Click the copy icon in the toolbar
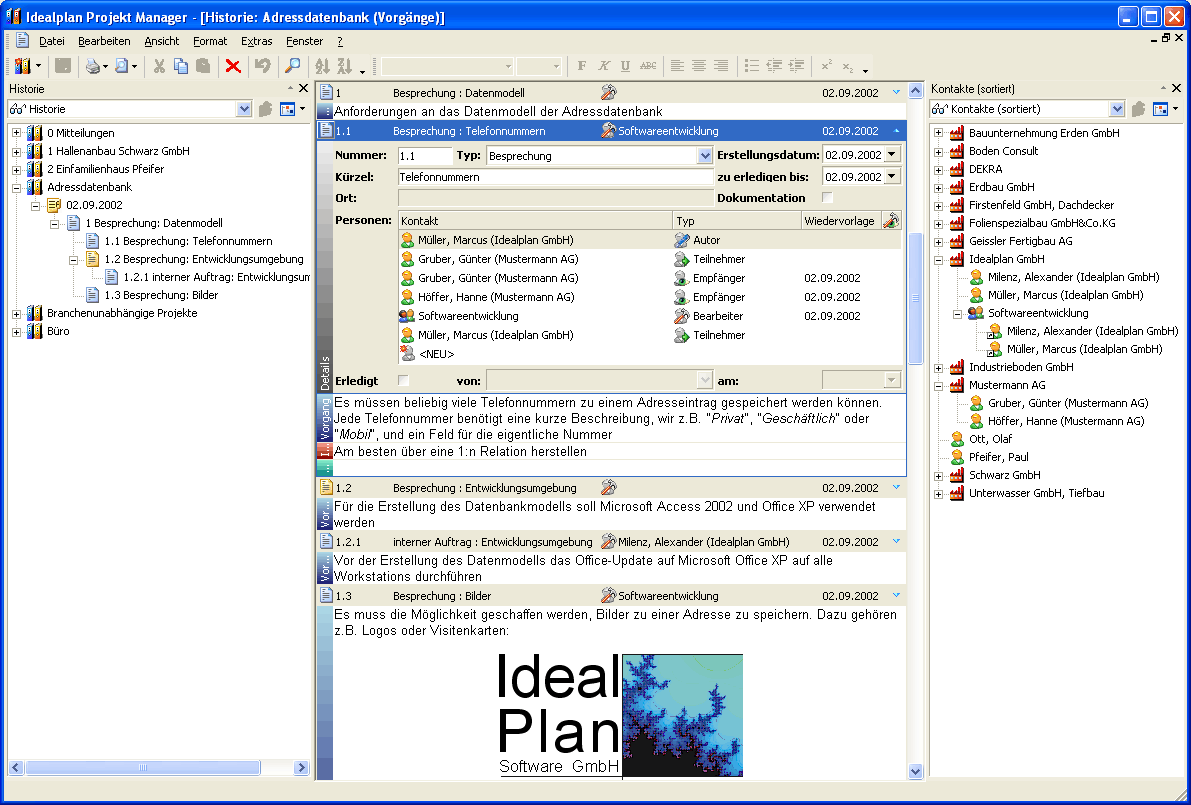 [x=181, y=67]
